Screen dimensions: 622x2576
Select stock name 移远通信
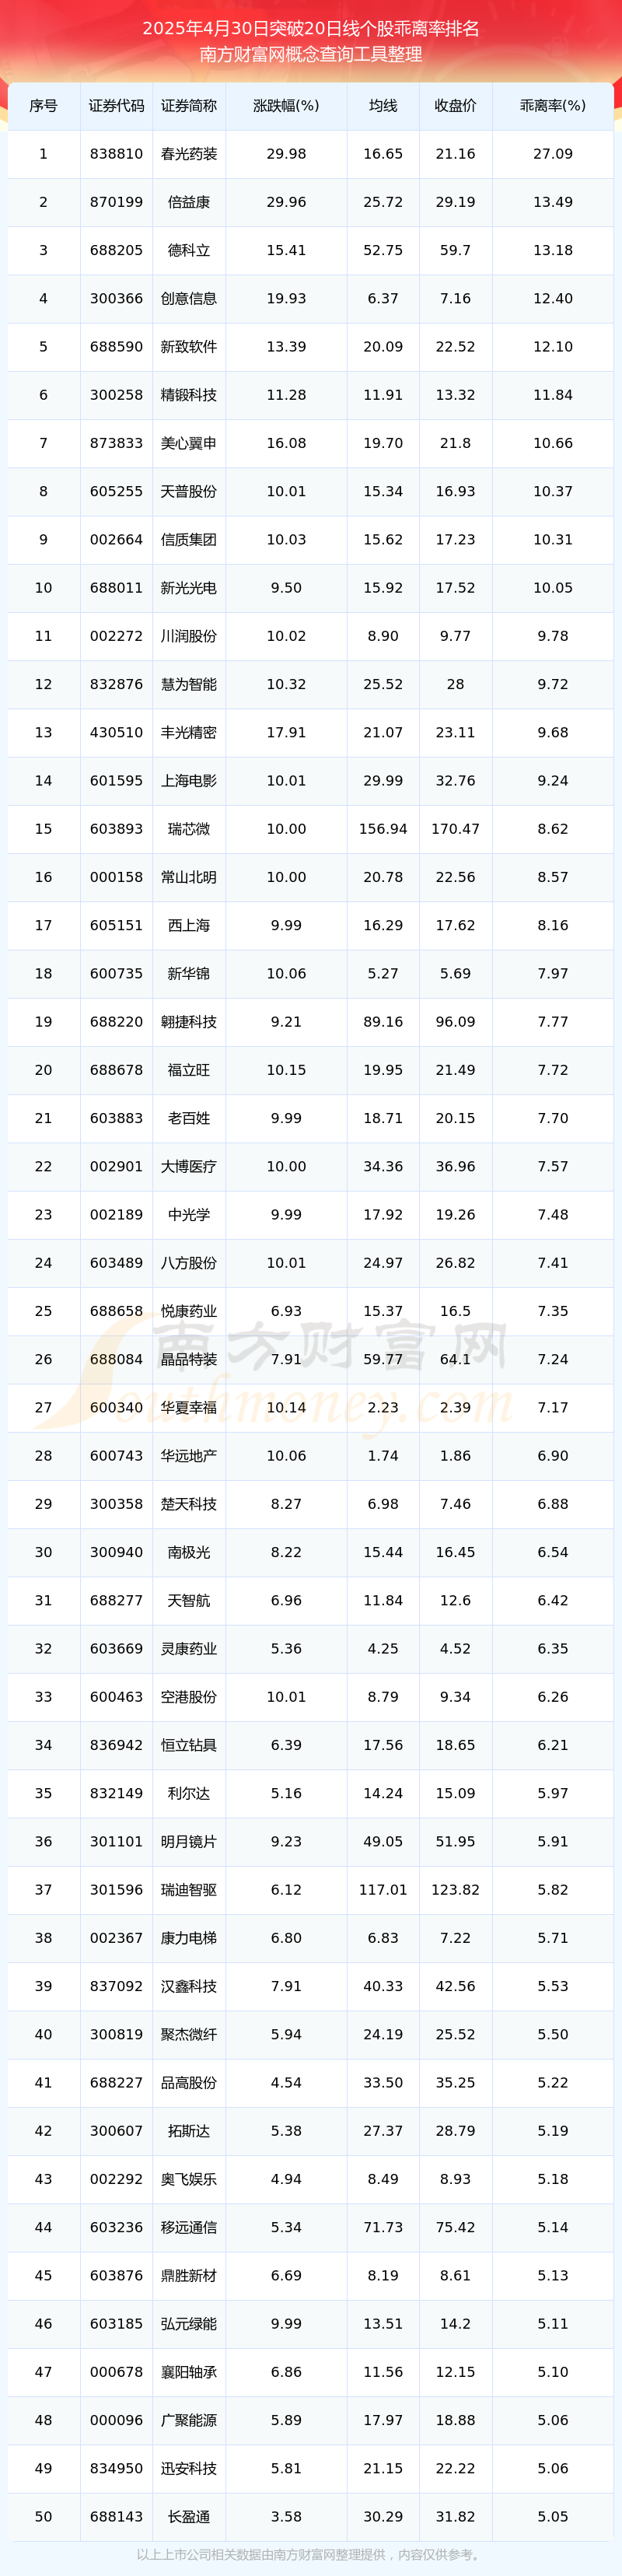(x=189, y=2228)
